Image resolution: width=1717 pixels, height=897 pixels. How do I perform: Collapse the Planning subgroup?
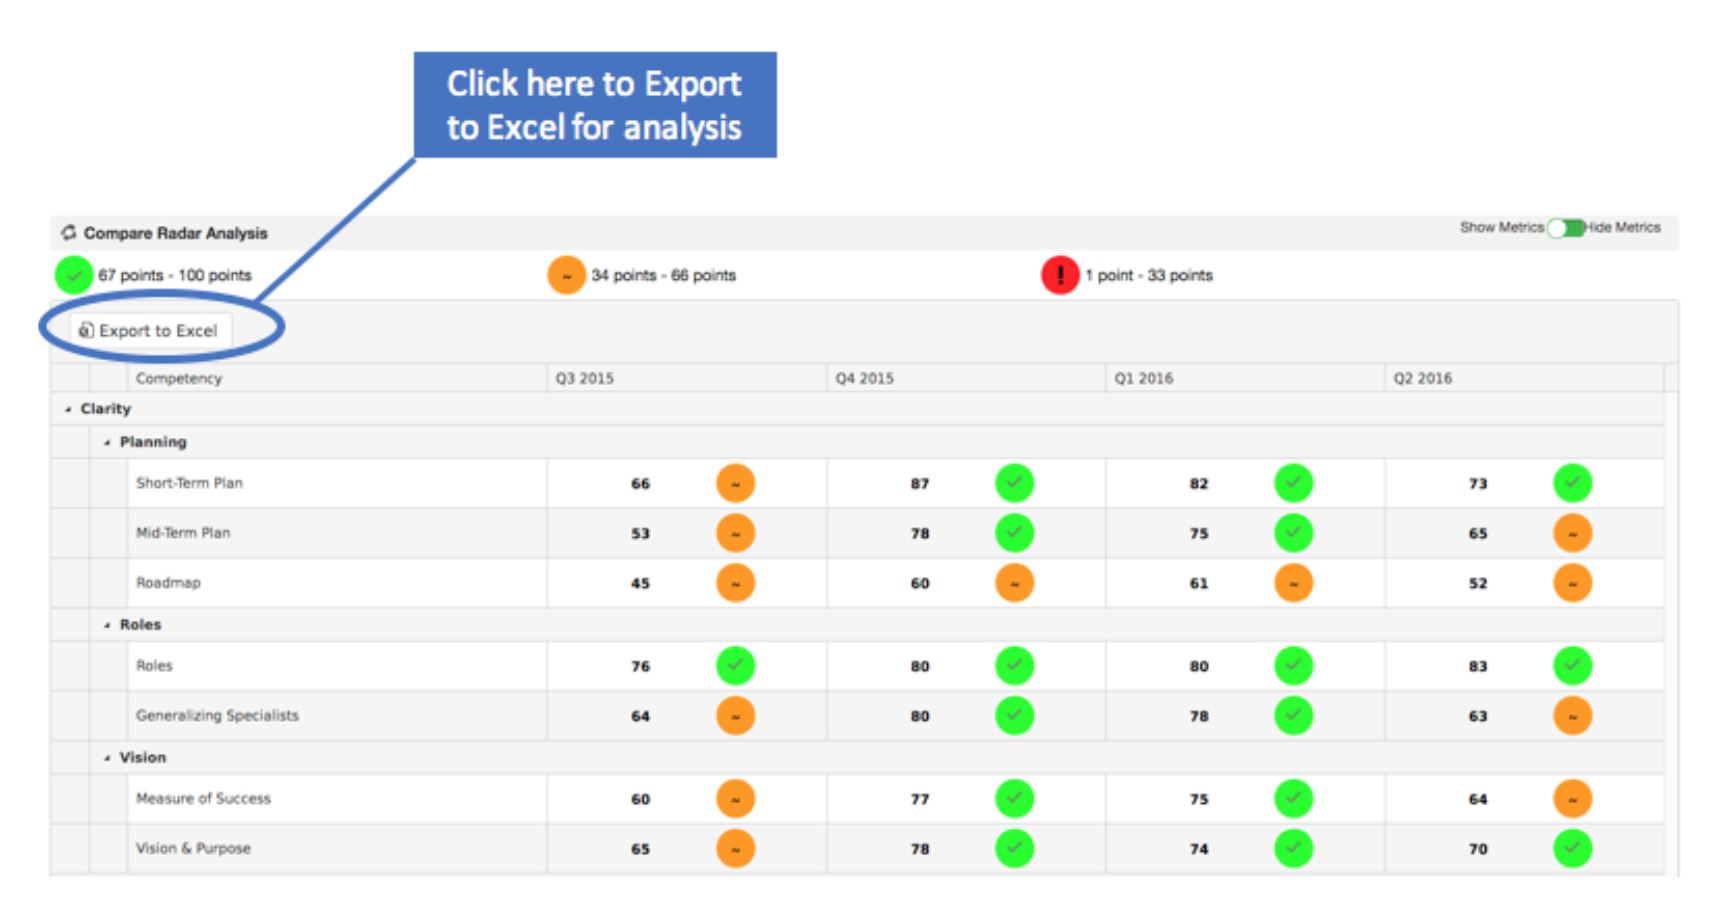pos(107,442)
